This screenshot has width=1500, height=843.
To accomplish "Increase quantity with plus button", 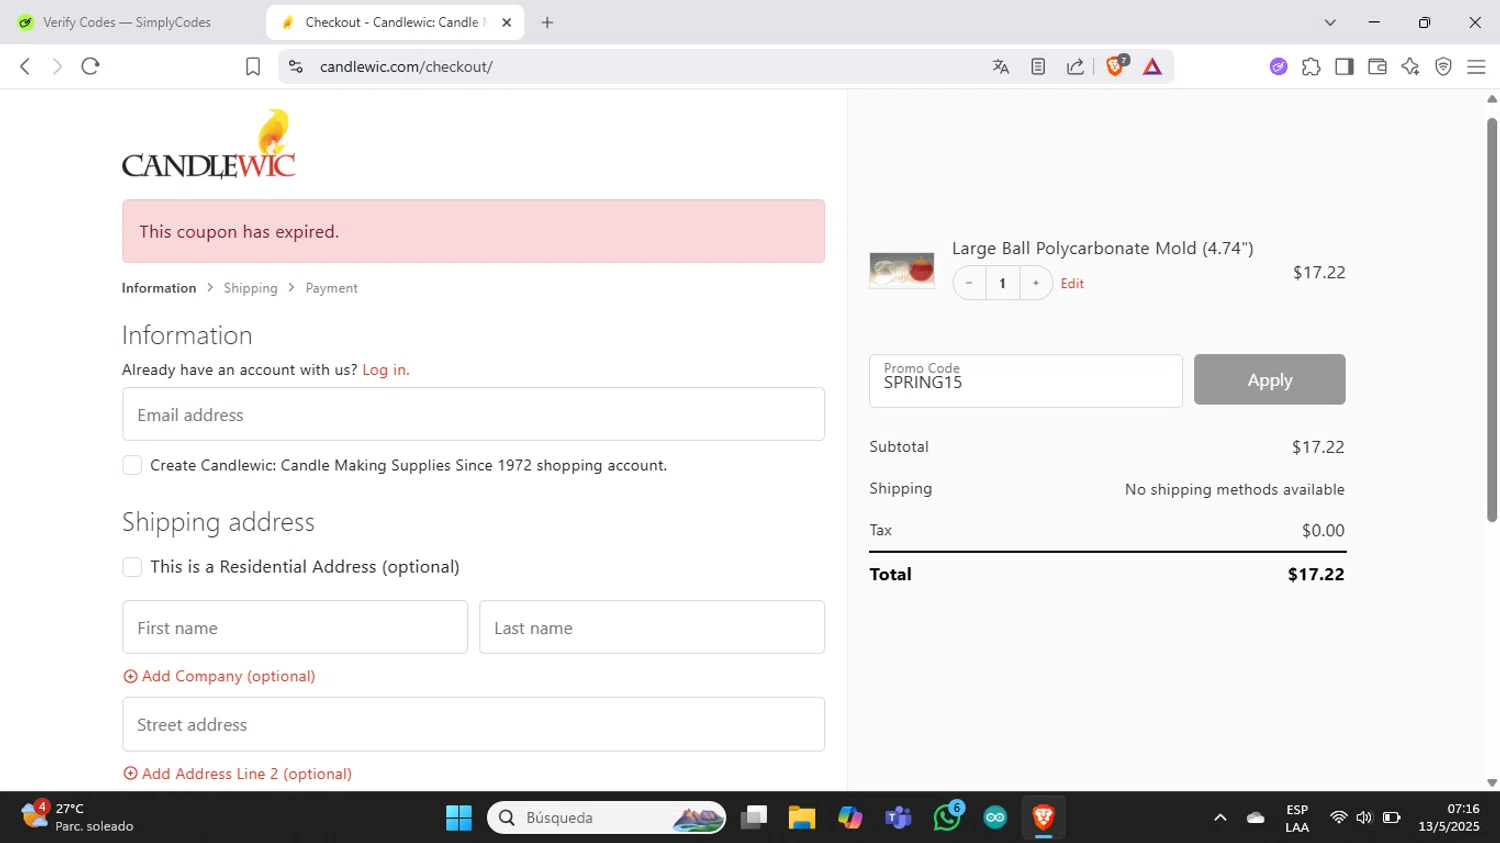I will tap(1036, 283).
